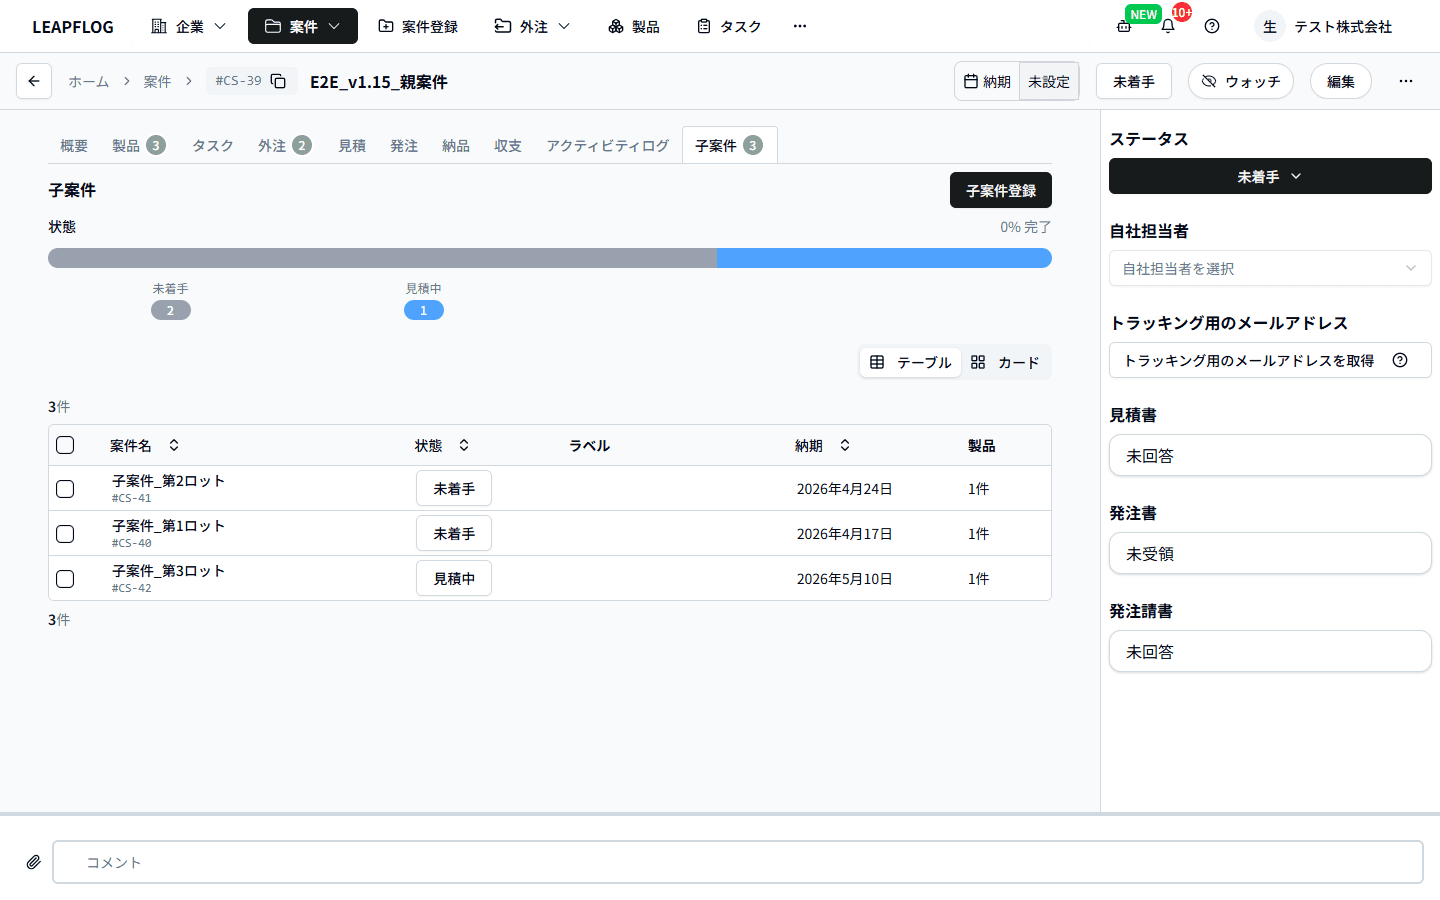Open the notifications bell

1167,26
